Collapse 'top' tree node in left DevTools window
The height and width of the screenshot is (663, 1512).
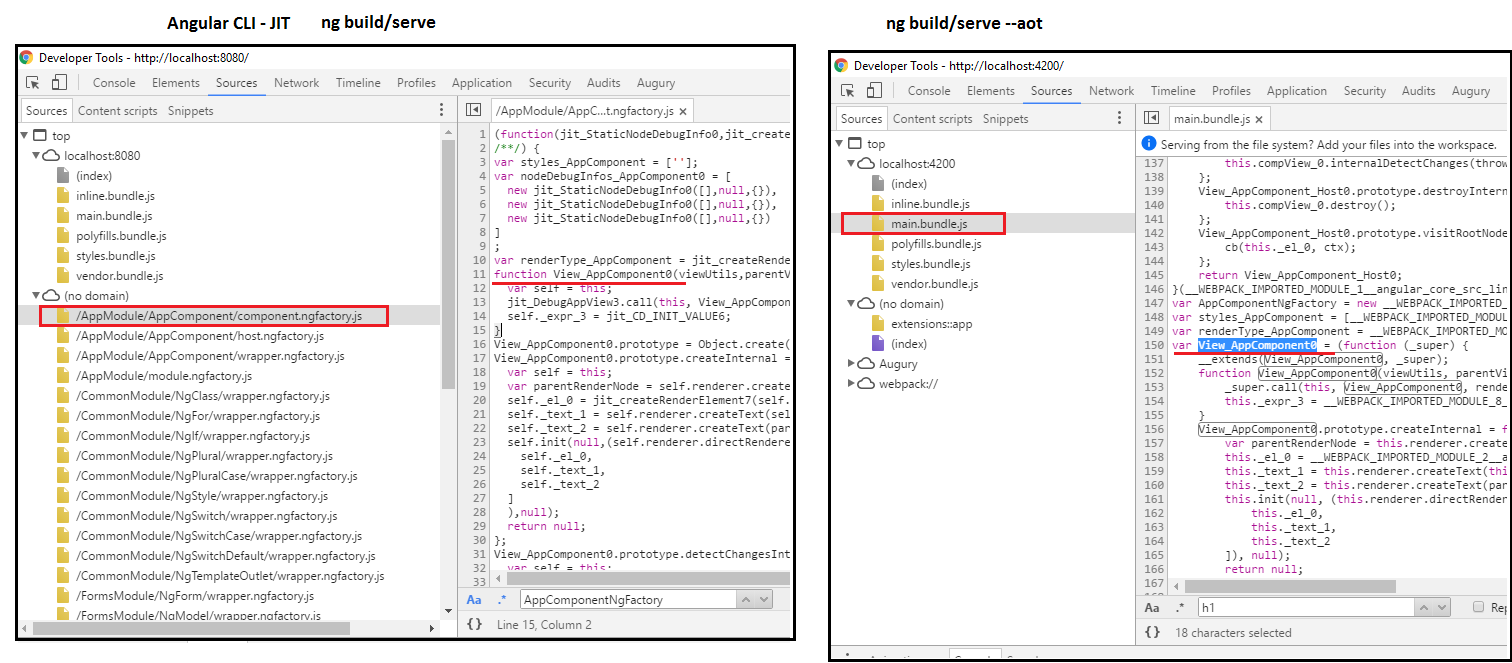(25, 136)
